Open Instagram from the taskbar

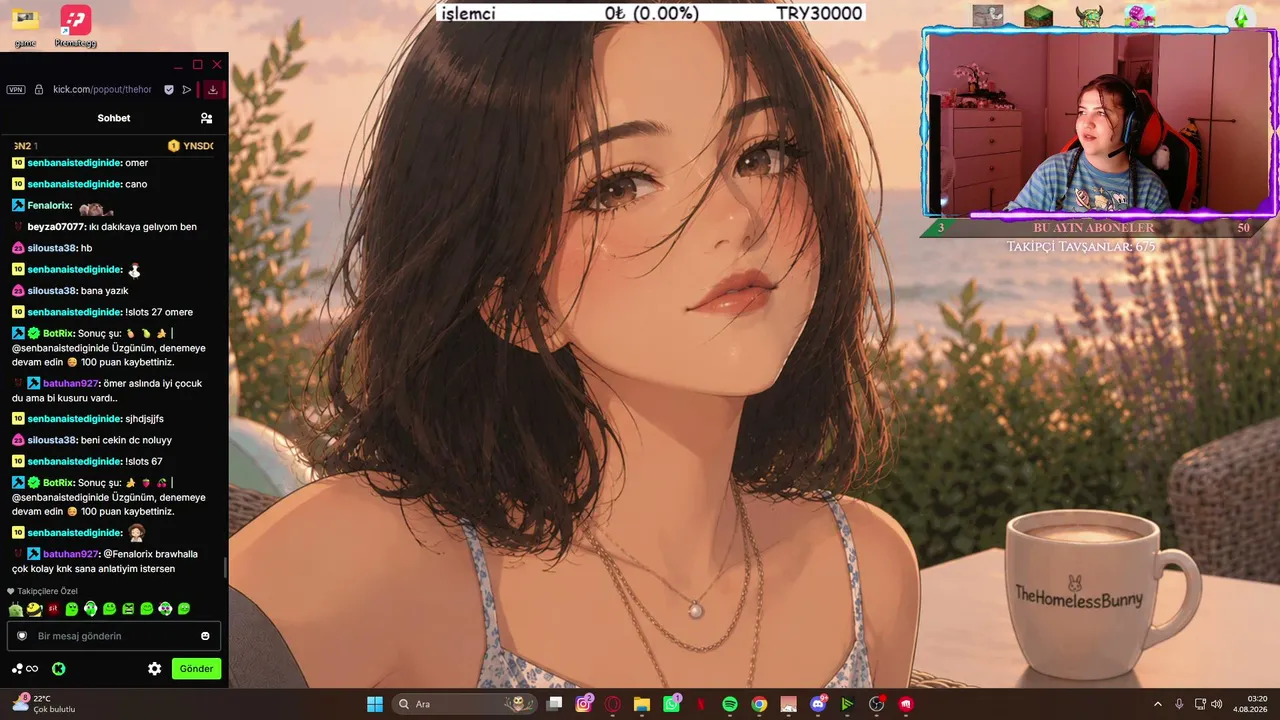[x=584, y=704]
